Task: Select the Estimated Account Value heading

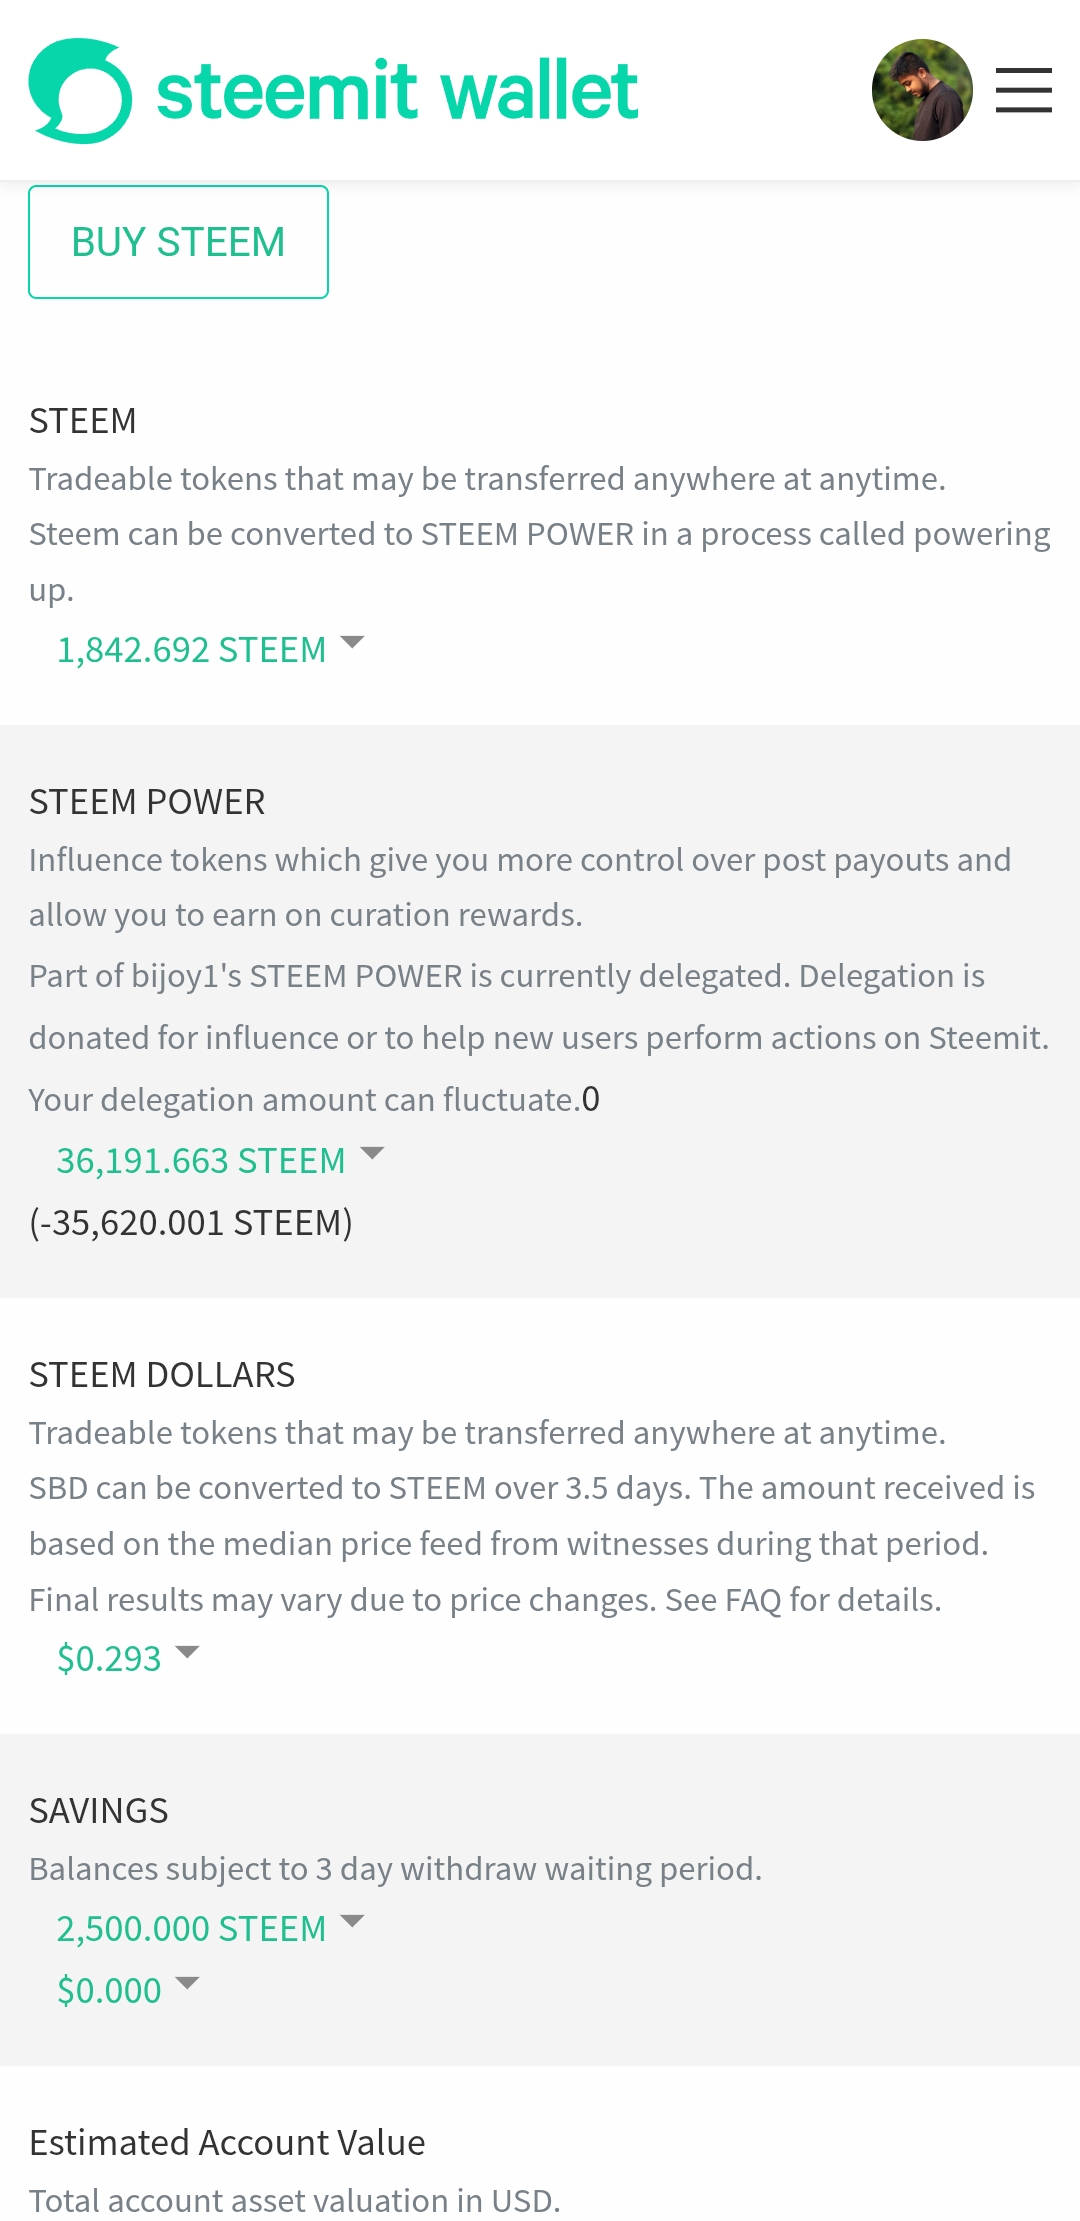Action: pyautogui.click(x=227, y=2143)
